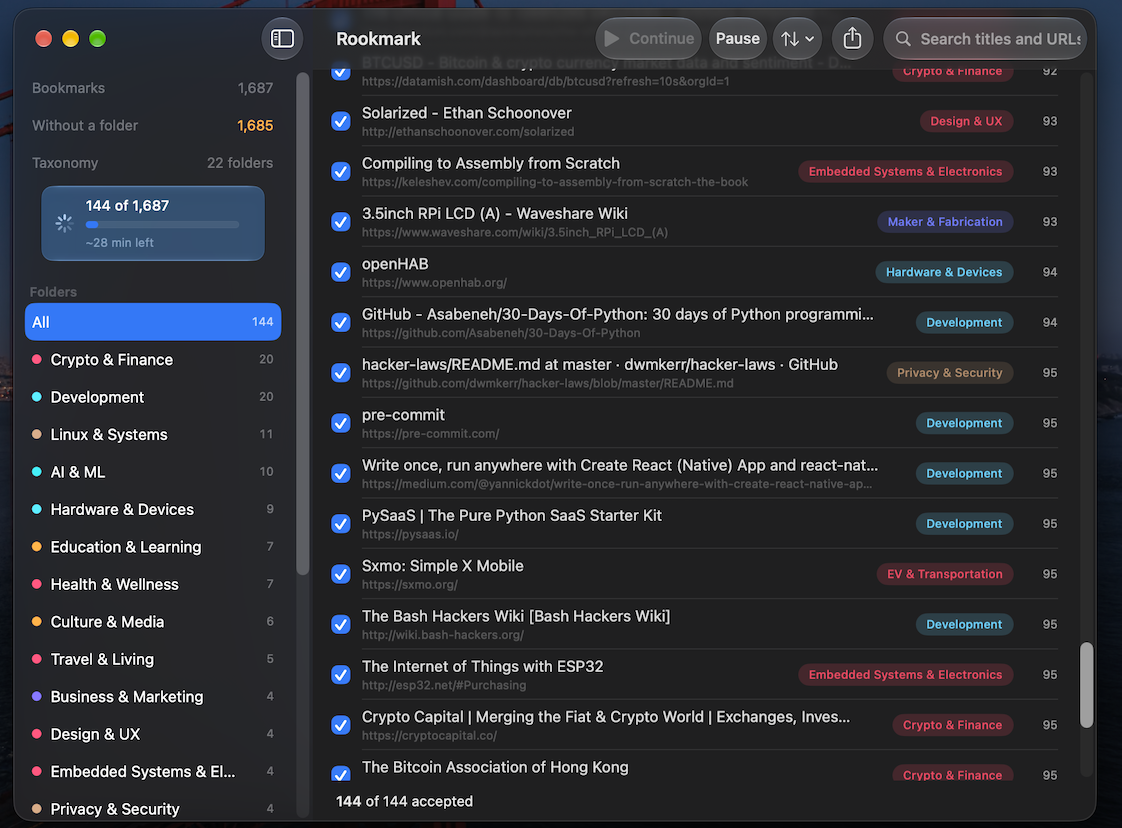Open the Privacy & Security sidebar folder
1122x828 pixels.
coord(153,809)
